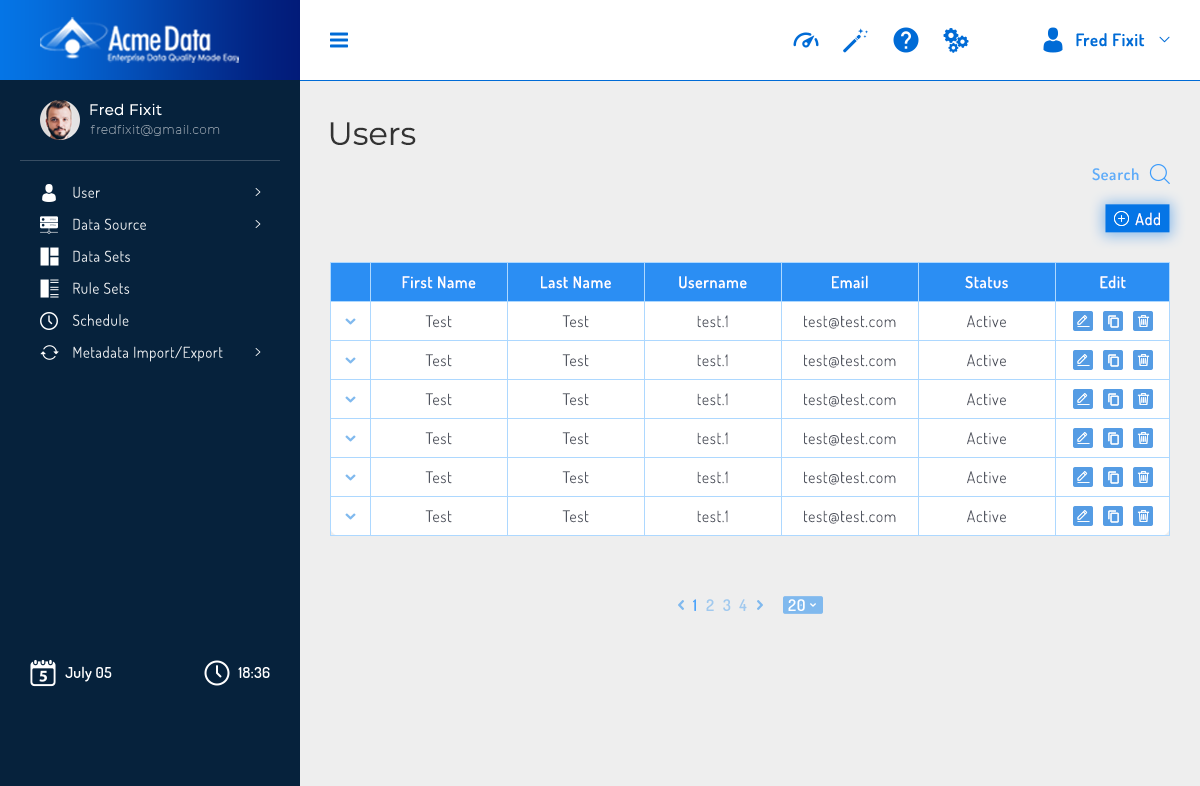Click the calendar icon beside July 05
This screenshot has width=1200, height=786.
click(42, 673)
